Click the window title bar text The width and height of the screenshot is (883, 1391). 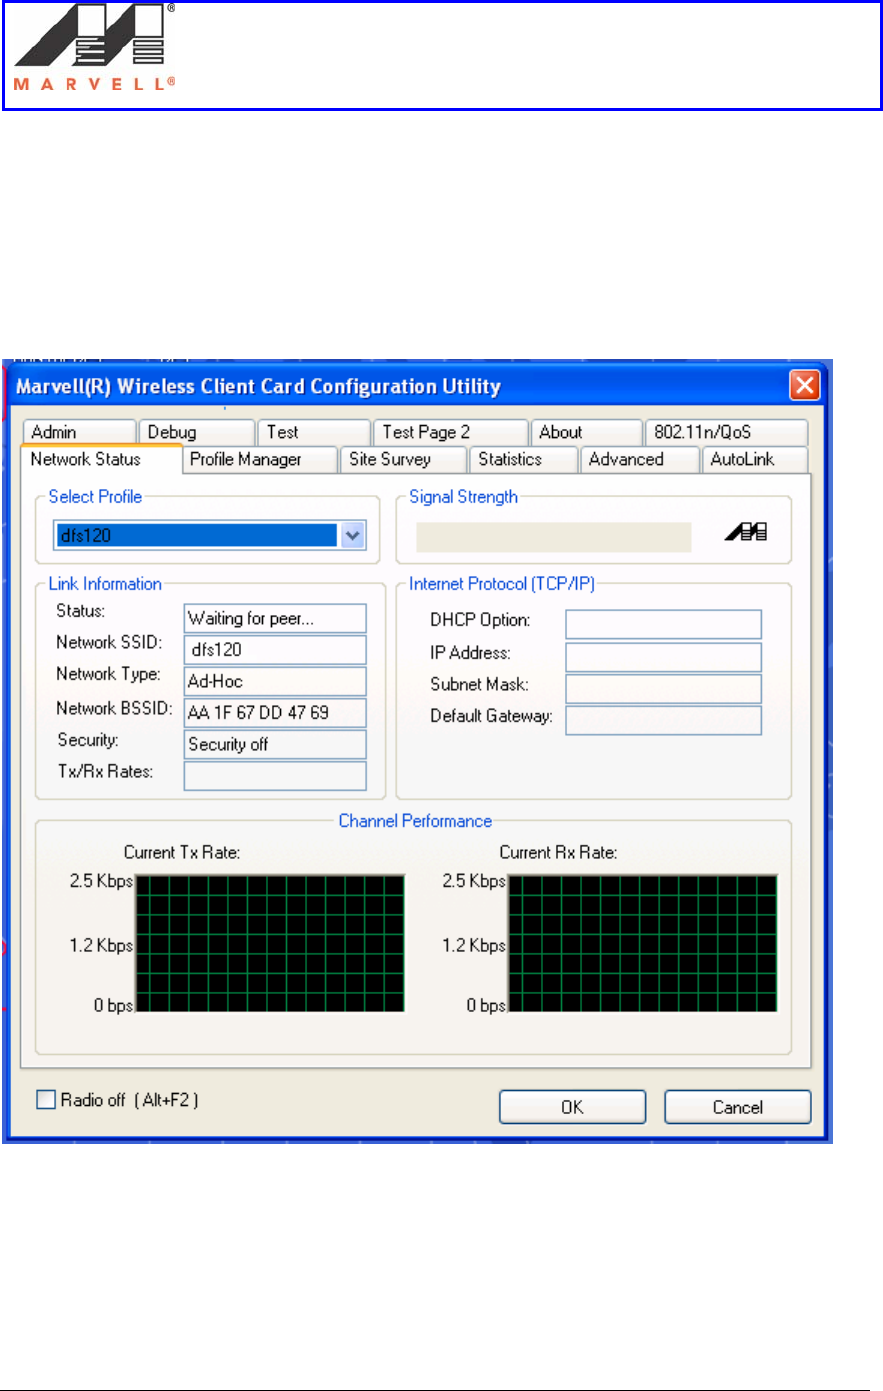click(x=258, y=386)
